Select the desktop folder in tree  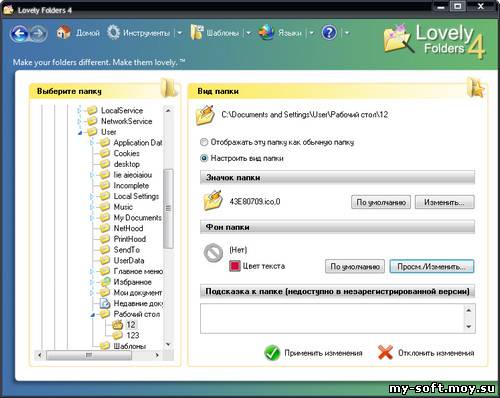[126, 164]
